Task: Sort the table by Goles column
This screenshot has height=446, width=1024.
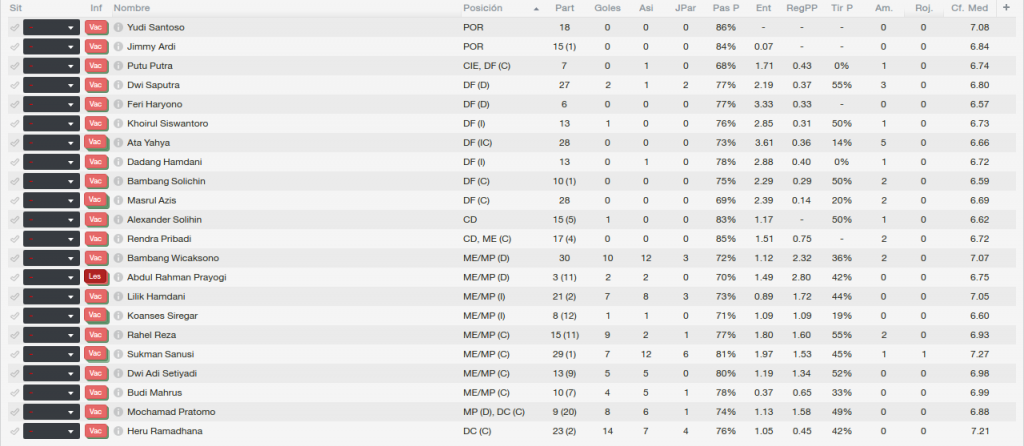Action: (607, 8)
